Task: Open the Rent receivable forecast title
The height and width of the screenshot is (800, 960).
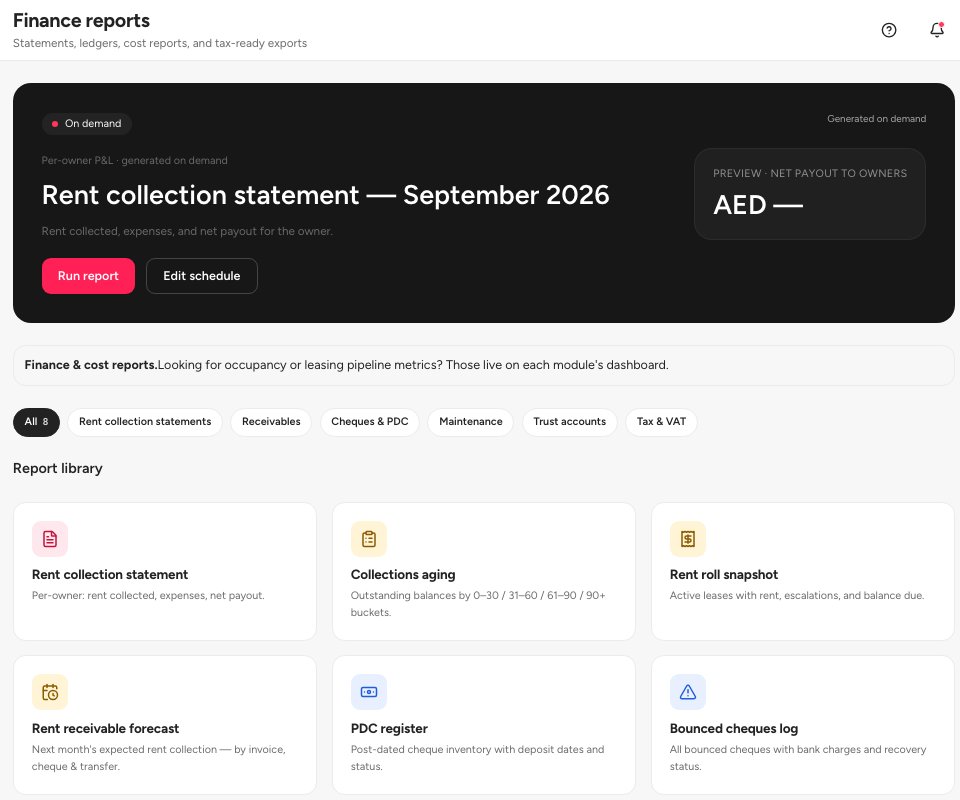Action: tap(105, 728)
